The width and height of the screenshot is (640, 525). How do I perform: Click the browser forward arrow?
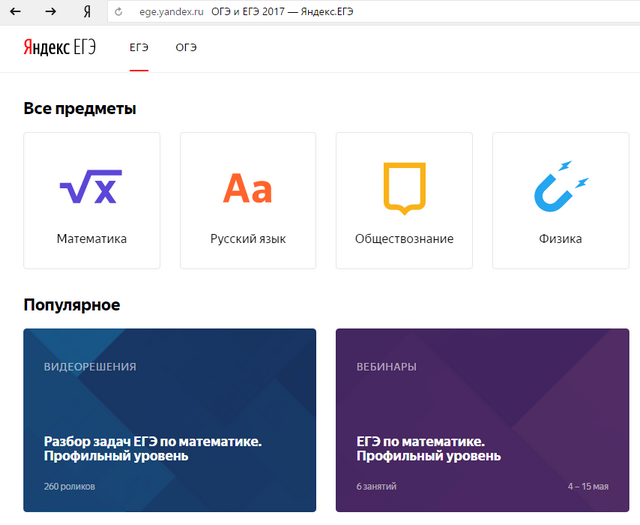click(x=51, y=11)
